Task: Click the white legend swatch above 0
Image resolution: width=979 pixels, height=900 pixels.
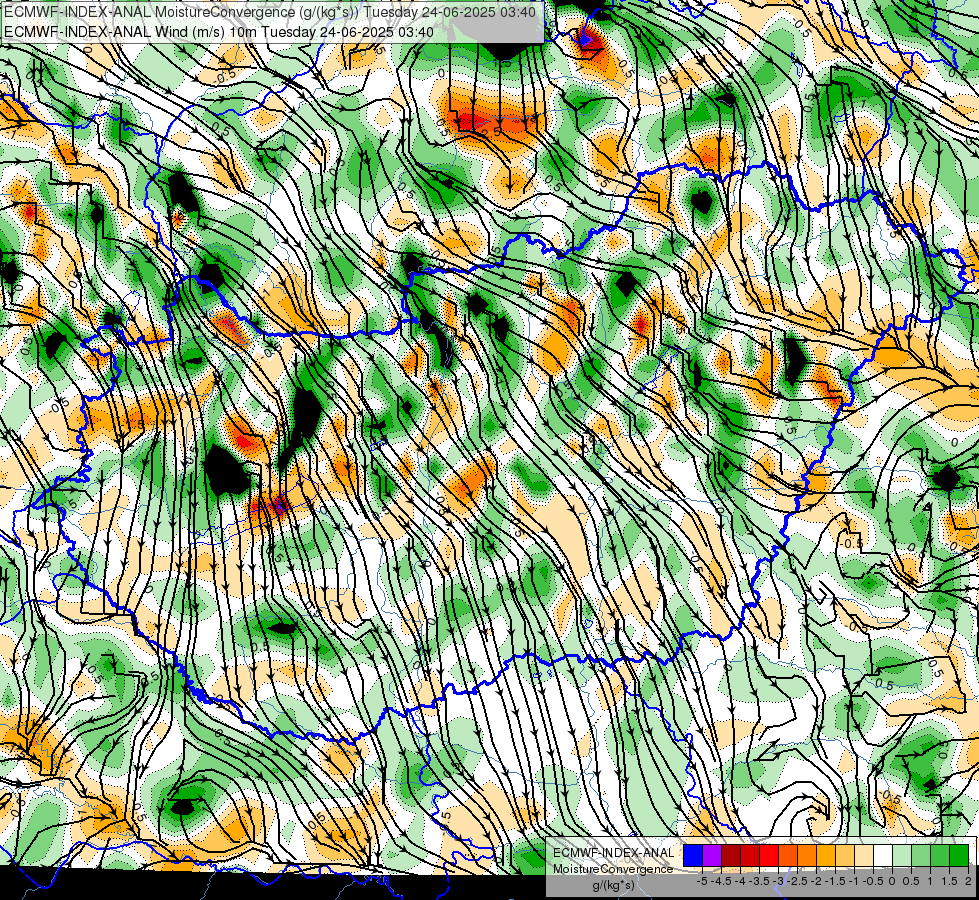Action: [x=883, y=855]
